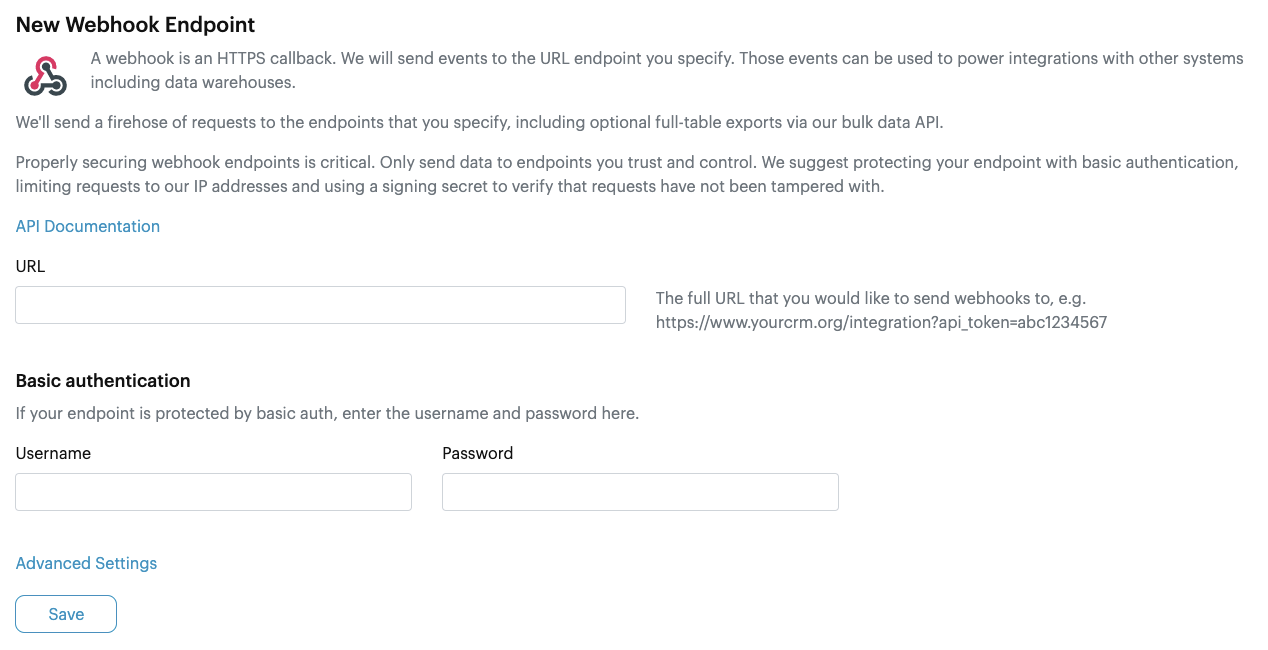This screenshot has height=650, width=1268.
Task: Open the API Documentation link
Action: (x=88, y=226)
